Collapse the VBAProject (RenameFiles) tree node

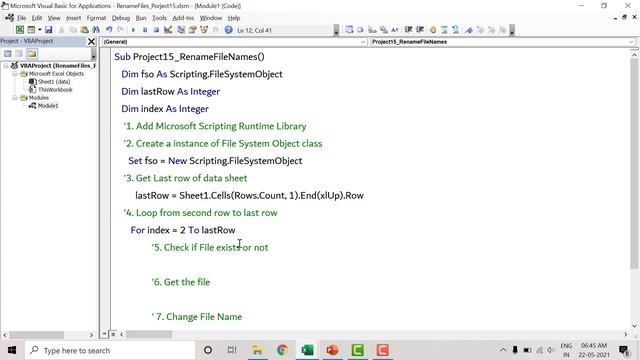tap(6, 65)
